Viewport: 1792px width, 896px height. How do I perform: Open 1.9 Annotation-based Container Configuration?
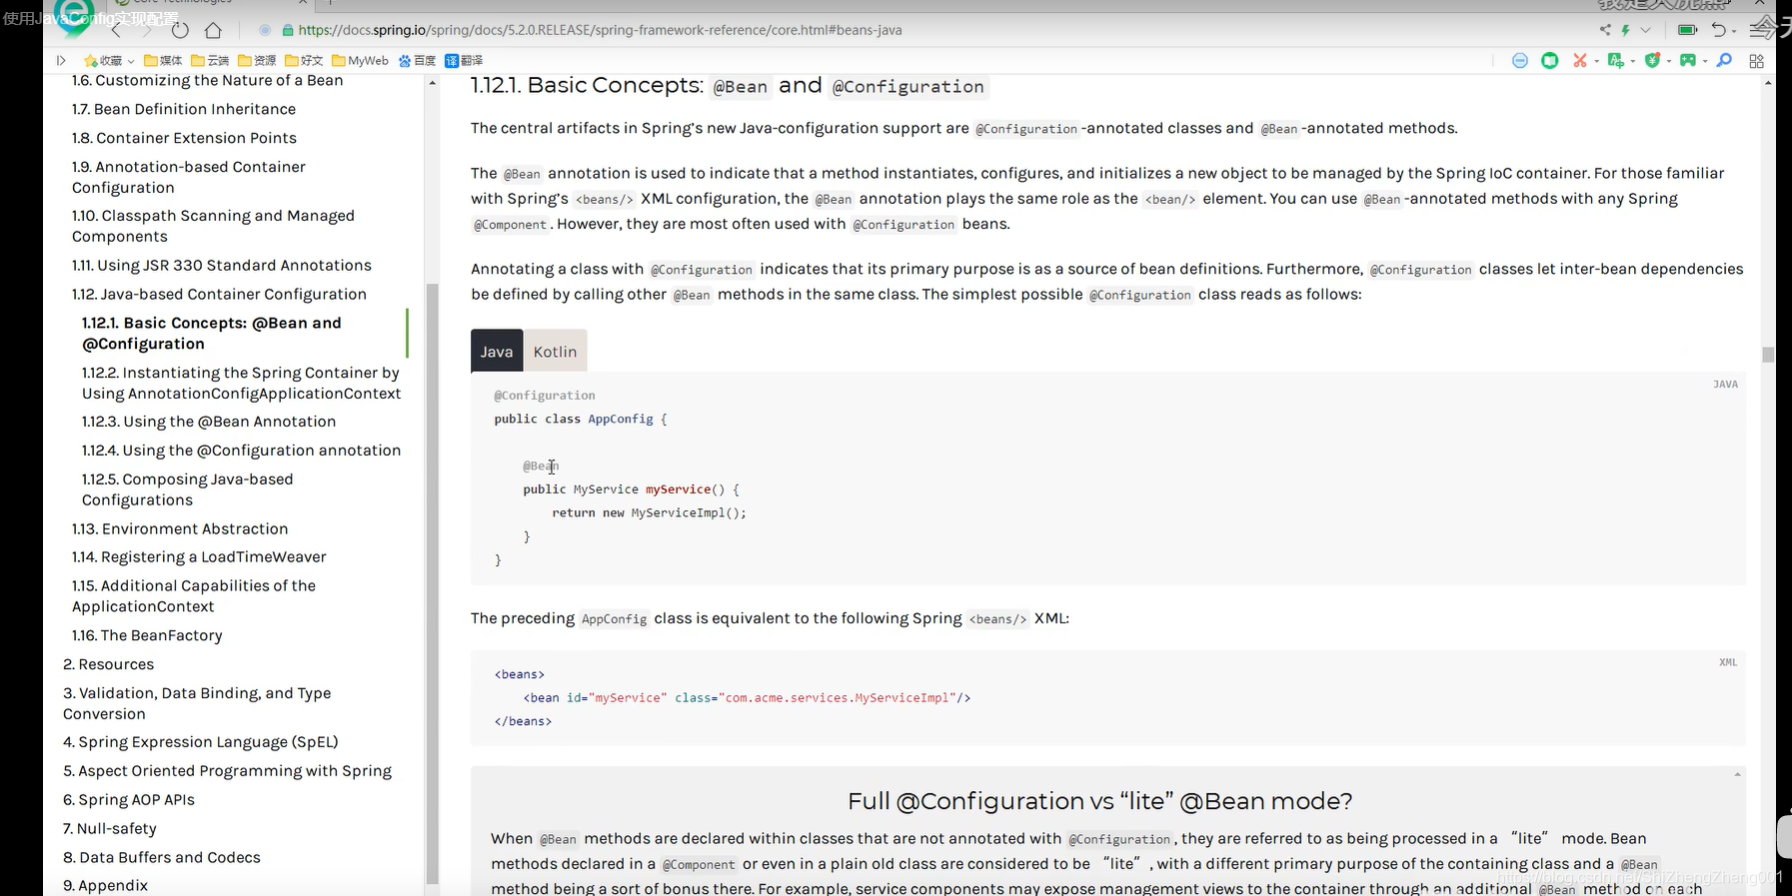[189, 177]
